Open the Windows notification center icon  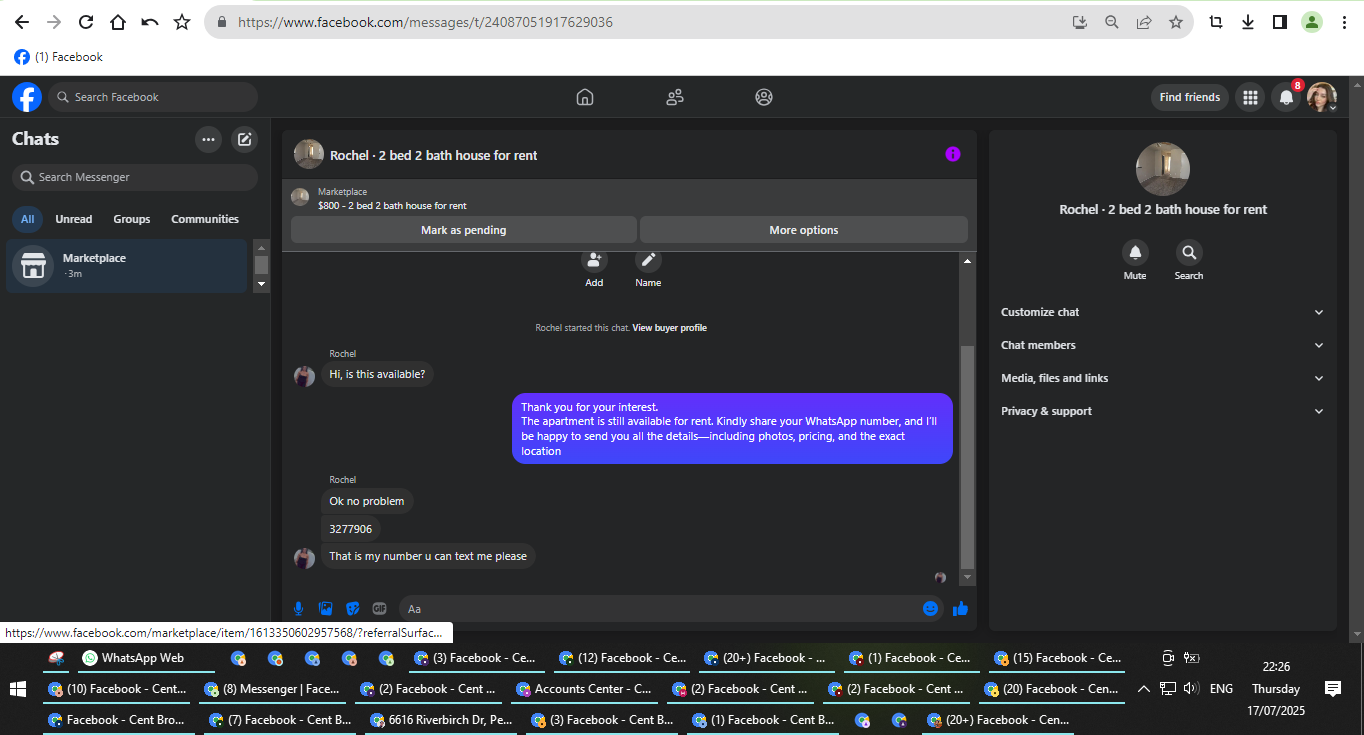(1332, 688)
